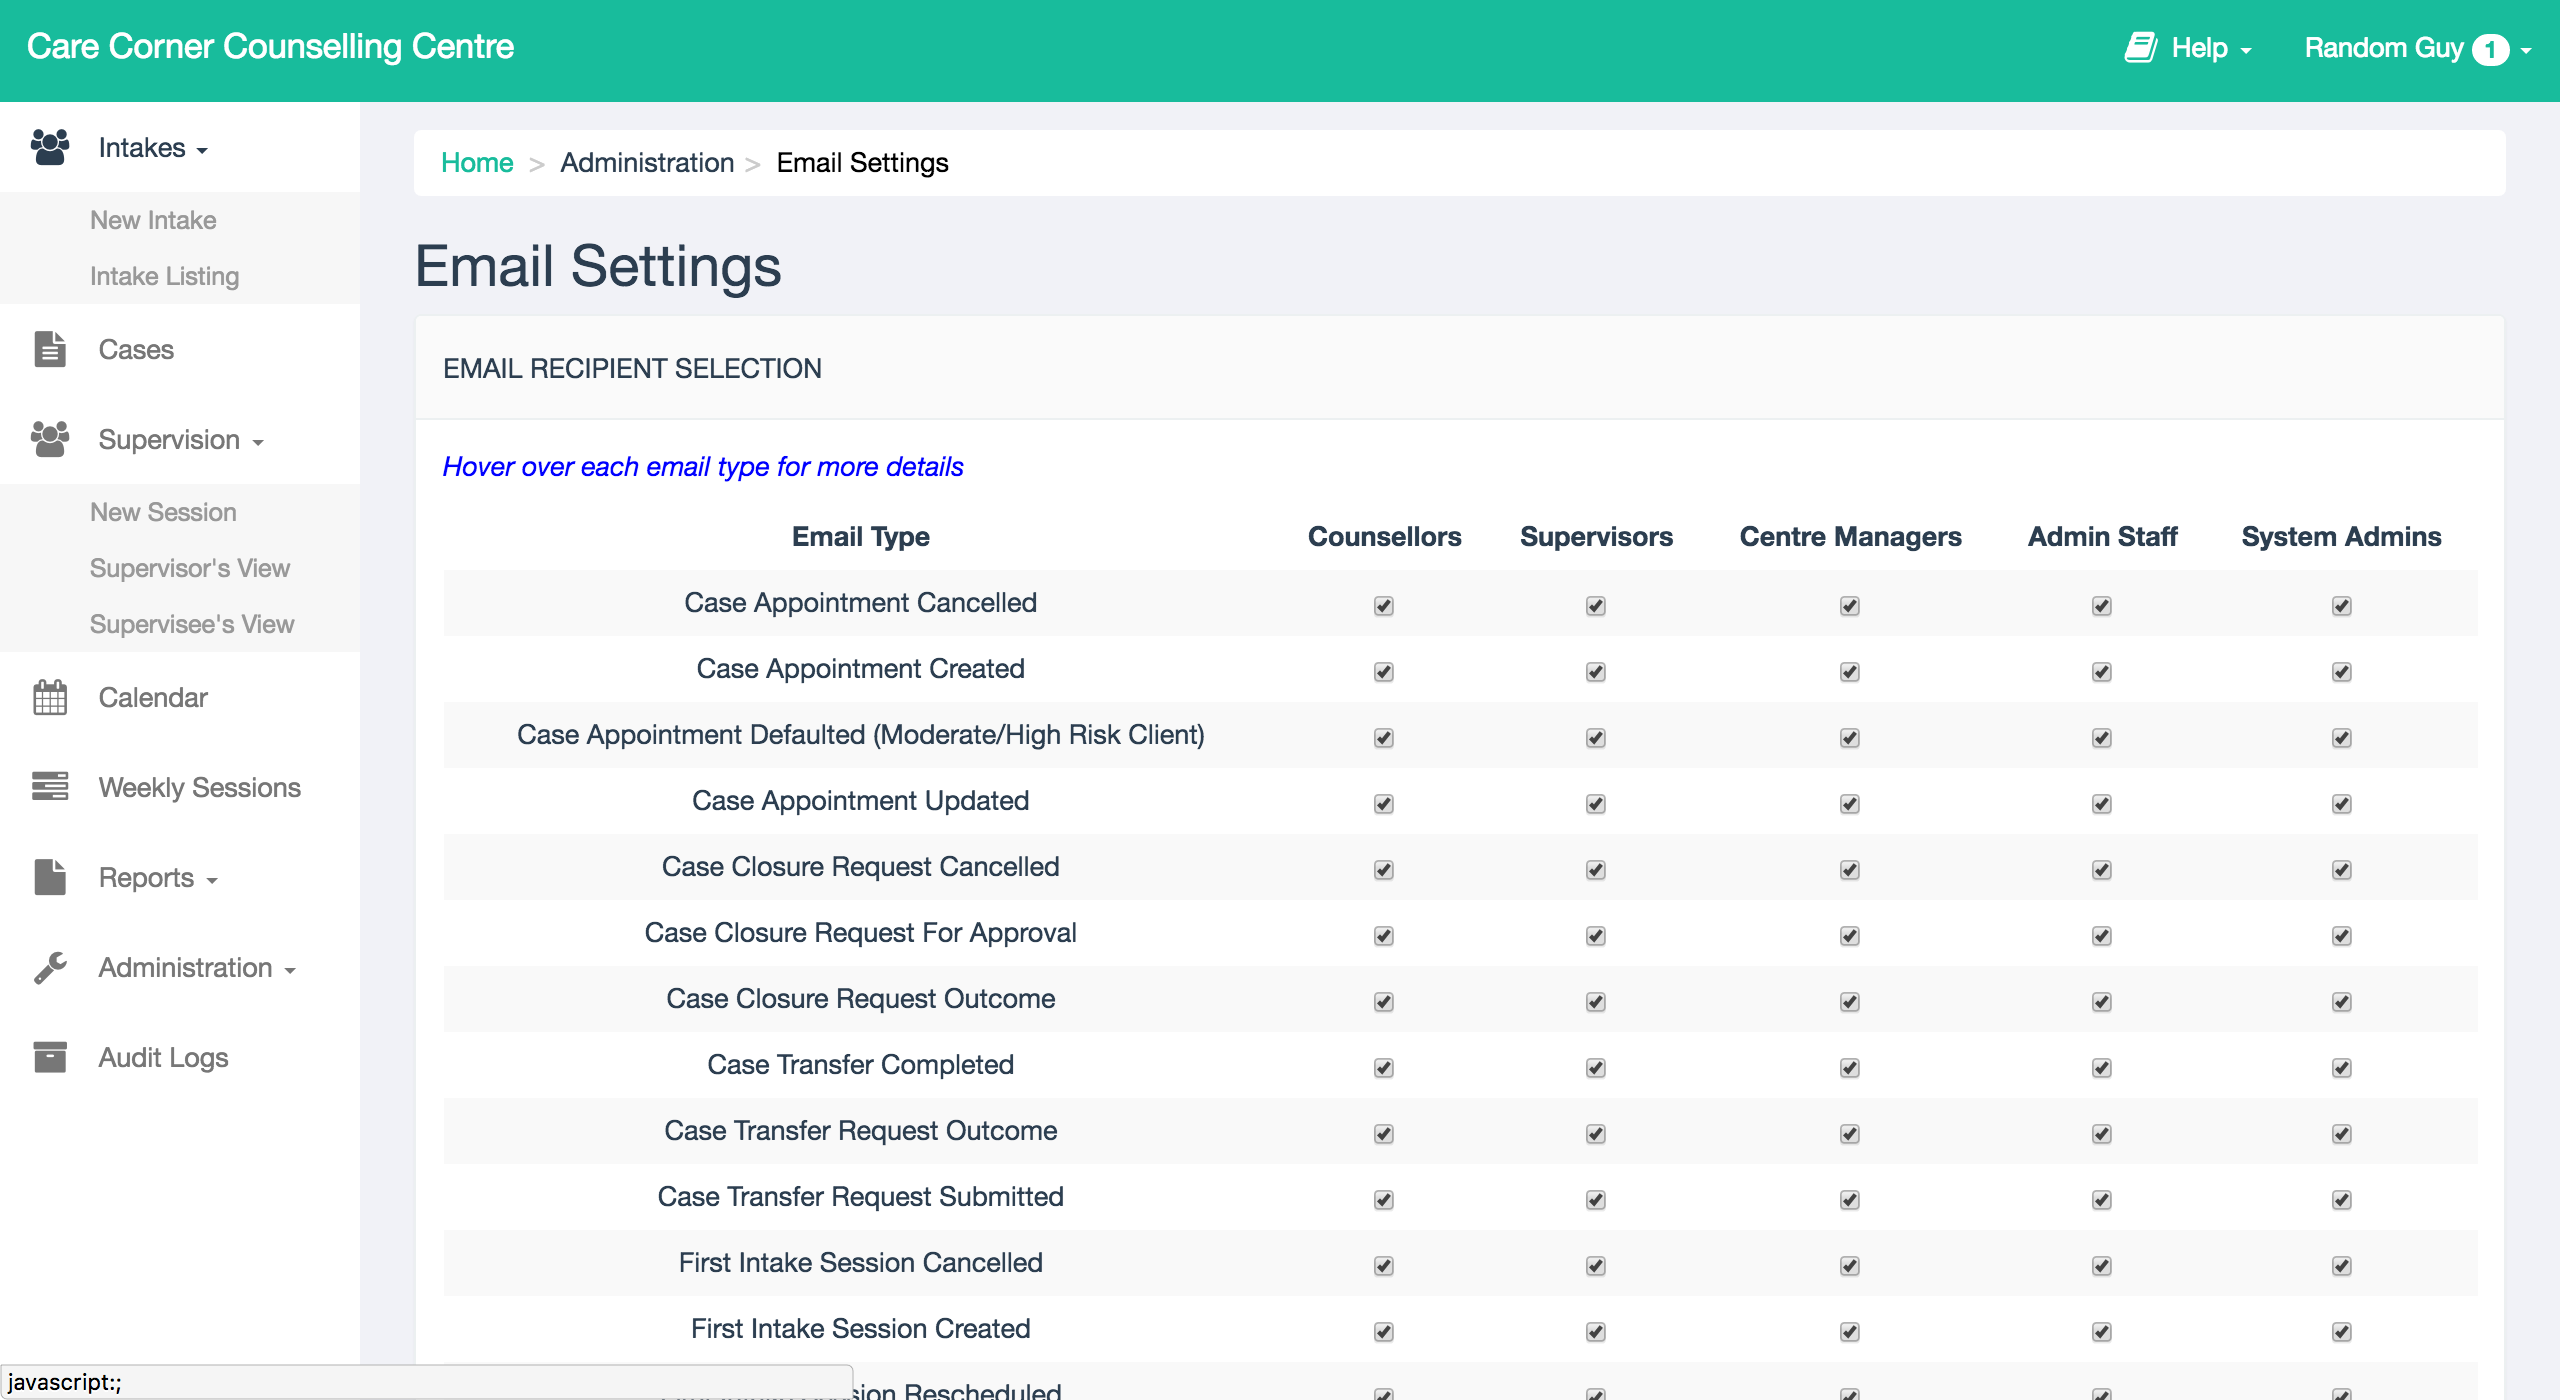Screen dimensions: 2560x1400
Task: Open Intake Listing in the sidebar
Action: 164,276
